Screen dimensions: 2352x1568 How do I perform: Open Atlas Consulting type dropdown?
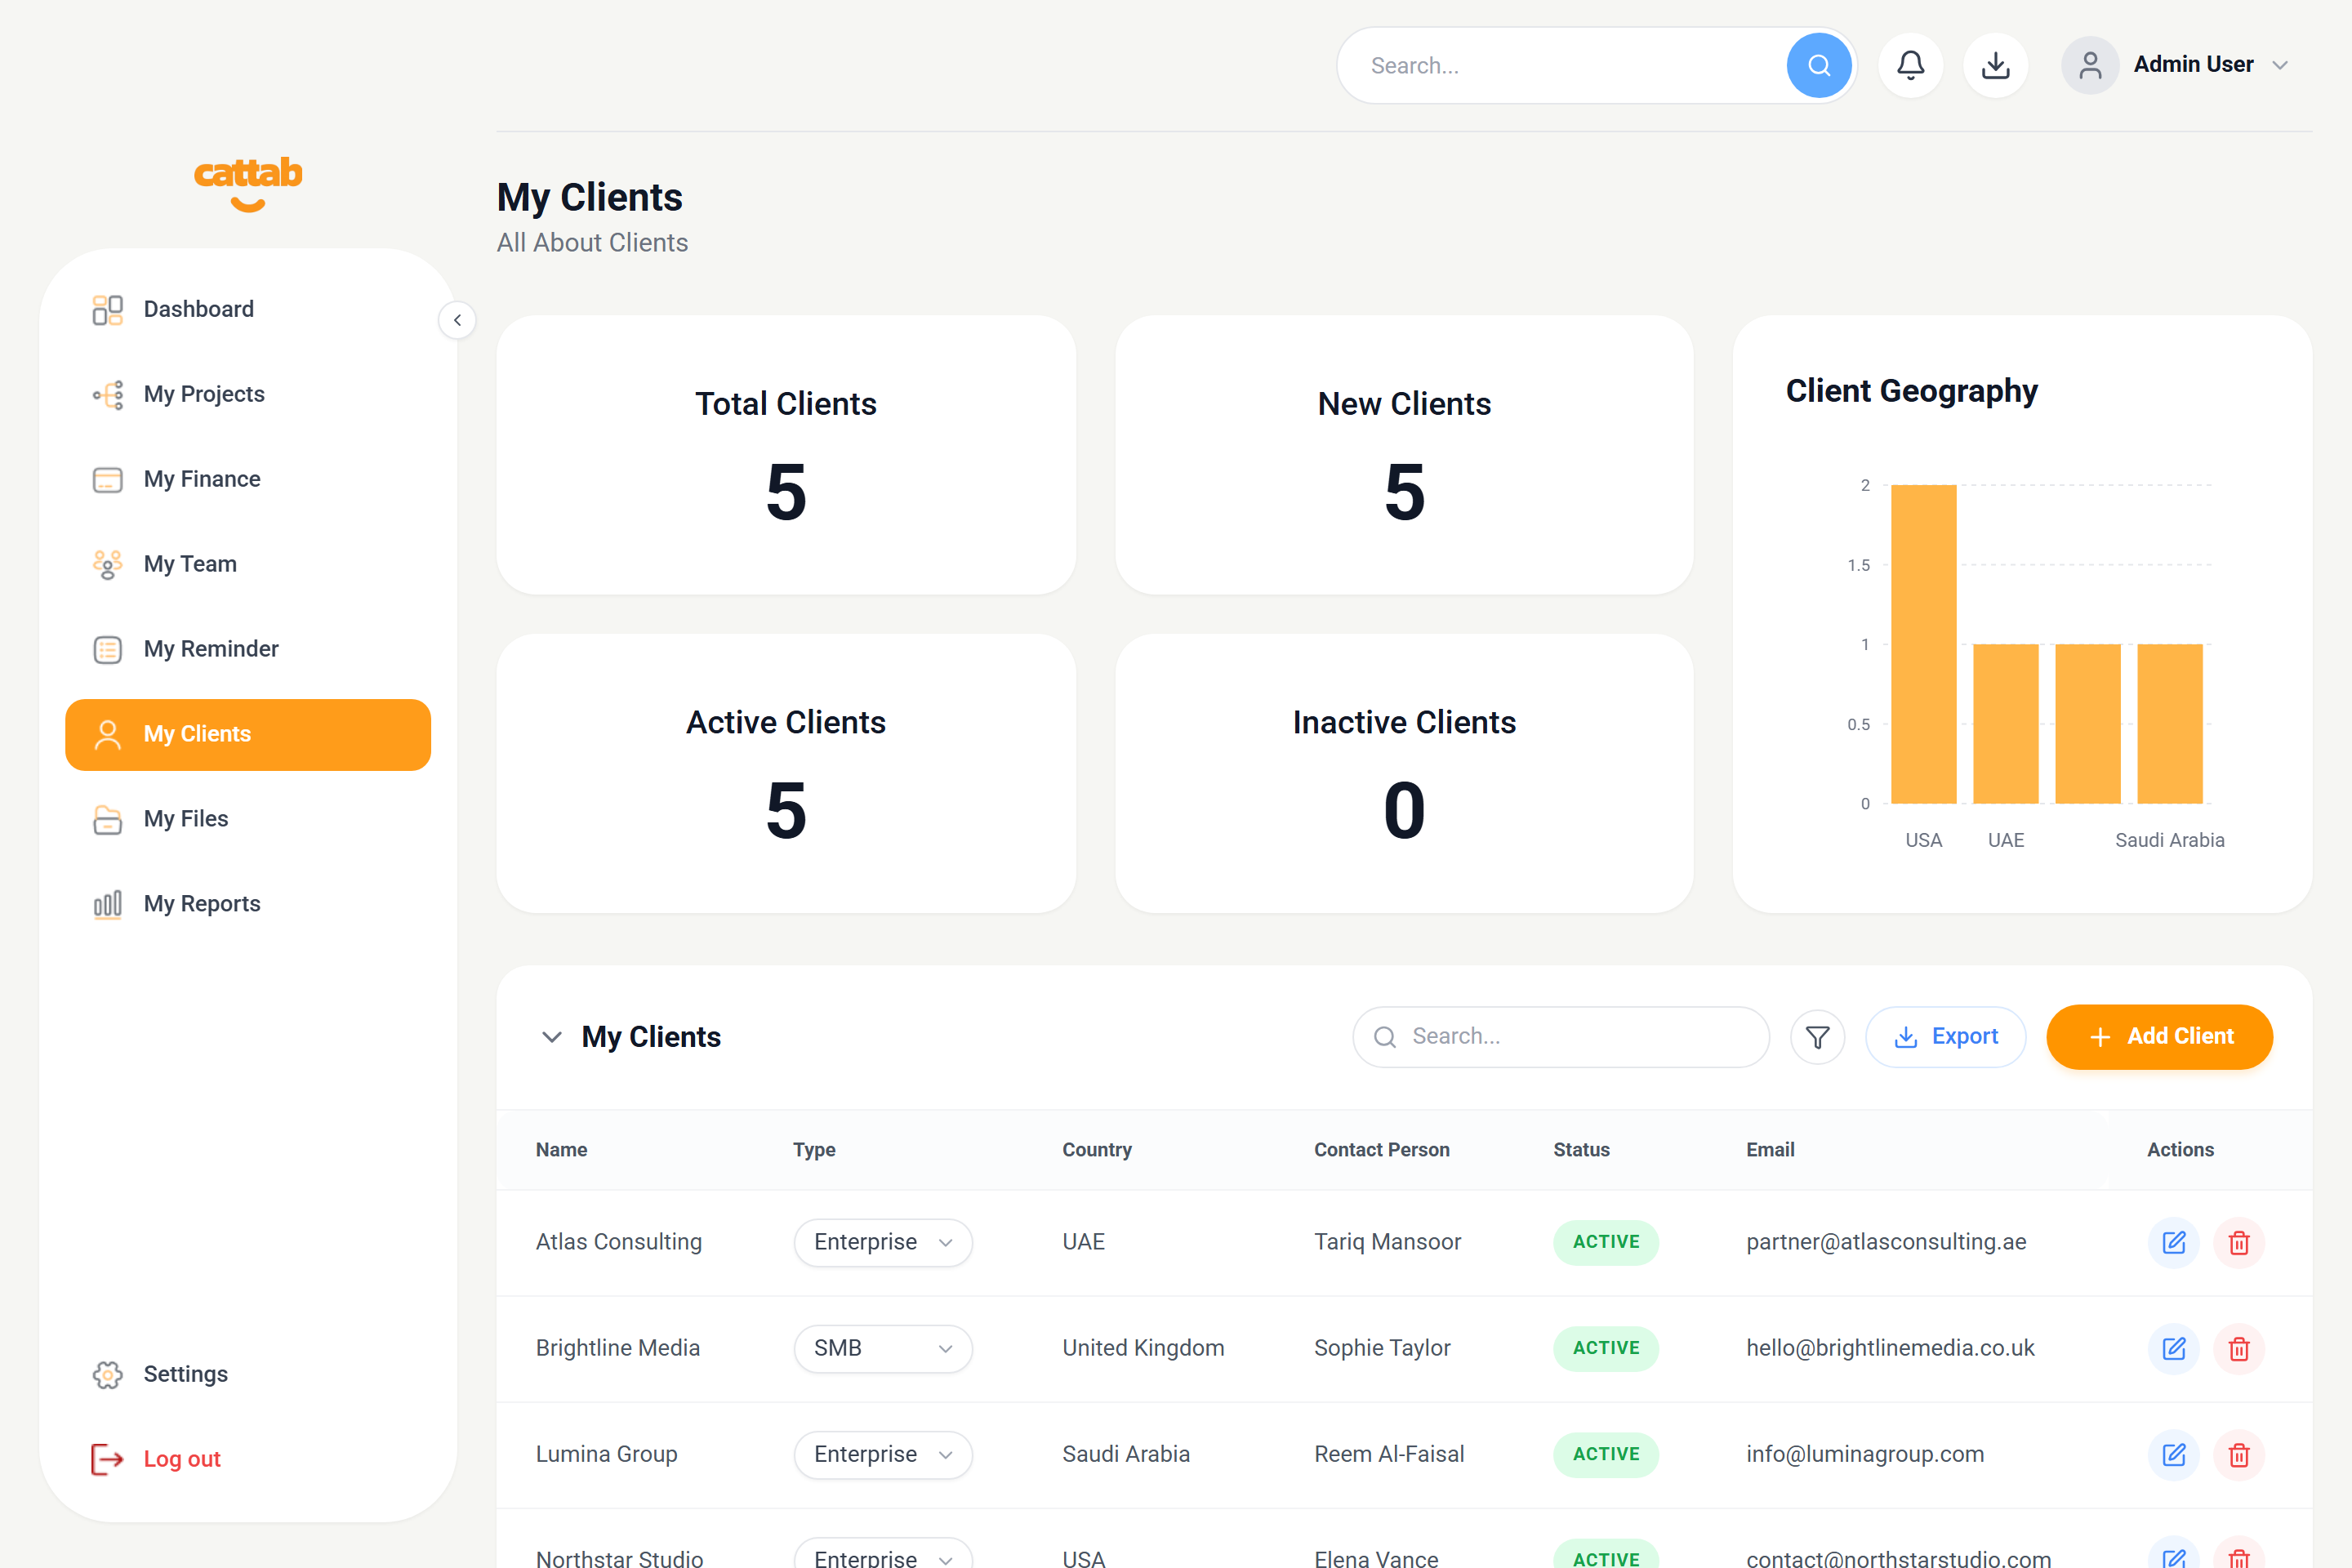[883, 1242]
